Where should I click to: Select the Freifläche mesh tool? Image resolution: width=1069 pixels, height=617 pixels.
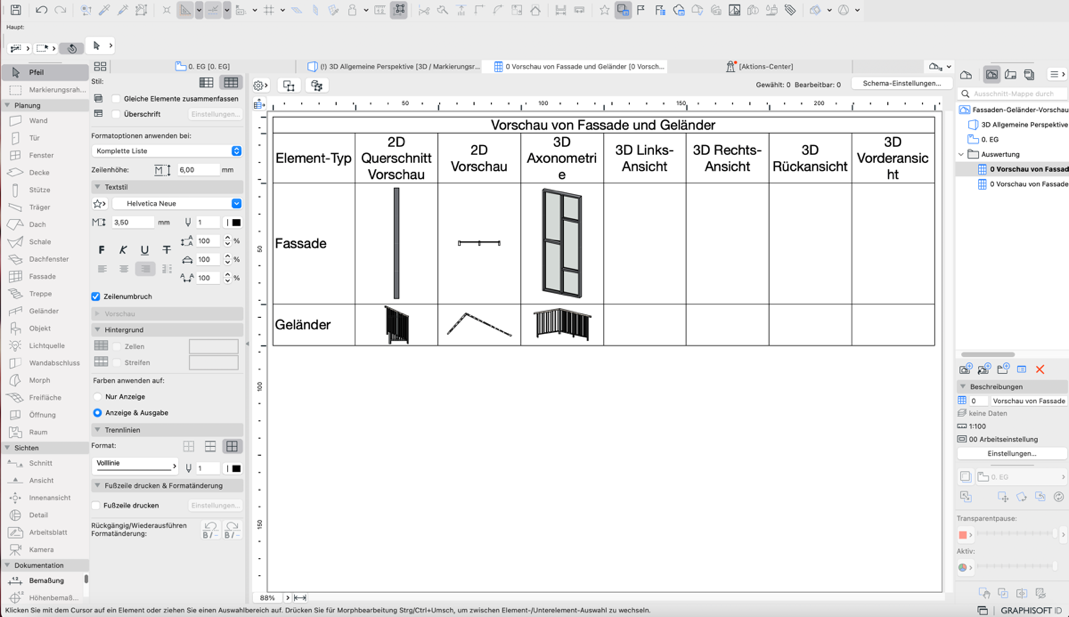pyautogui.click(x=45, y=397)
